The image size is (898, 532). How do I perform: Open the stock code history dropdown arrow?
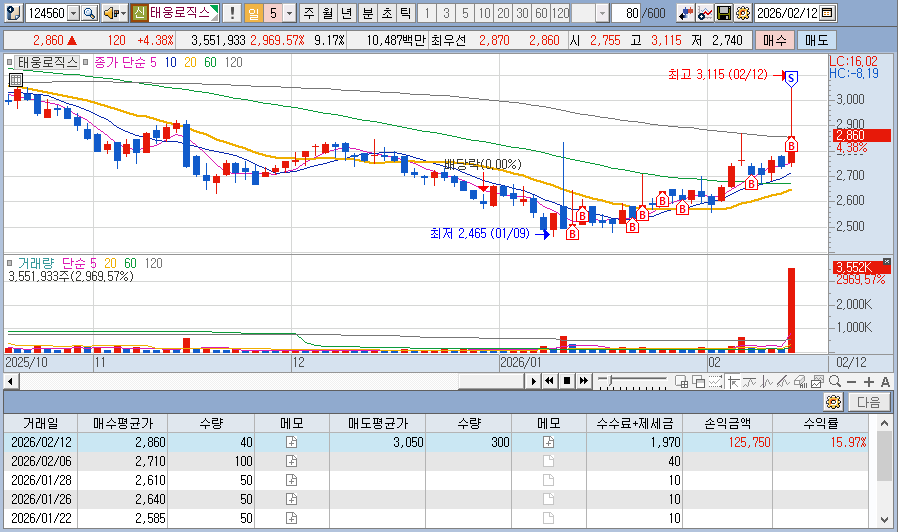pyautogui.click(x=74, y=13)
